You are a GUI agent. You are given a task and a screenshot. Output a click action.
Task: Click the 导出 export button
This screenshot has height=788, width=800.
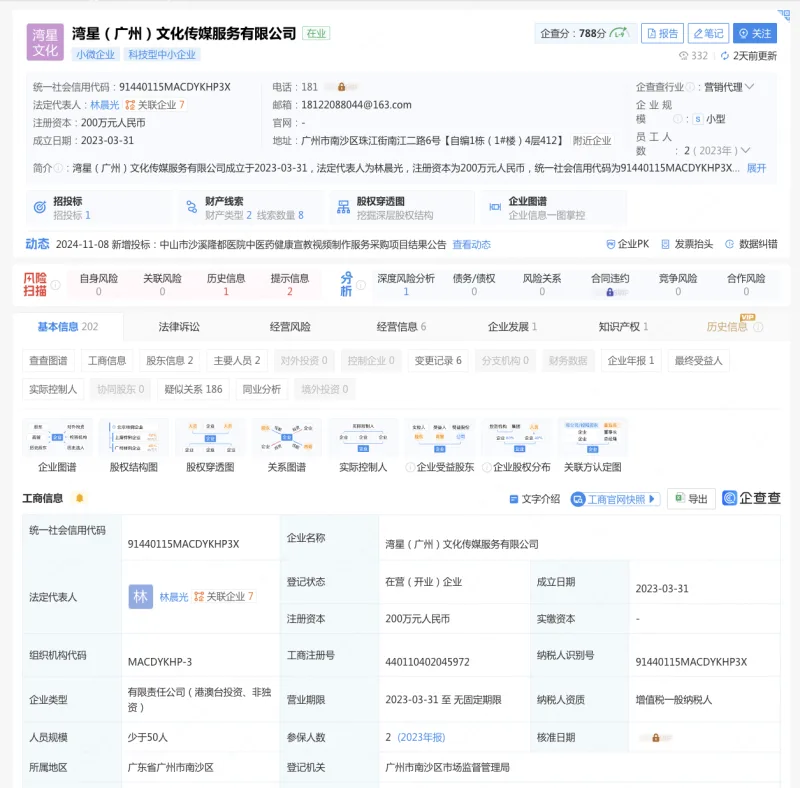coord(691,499)
